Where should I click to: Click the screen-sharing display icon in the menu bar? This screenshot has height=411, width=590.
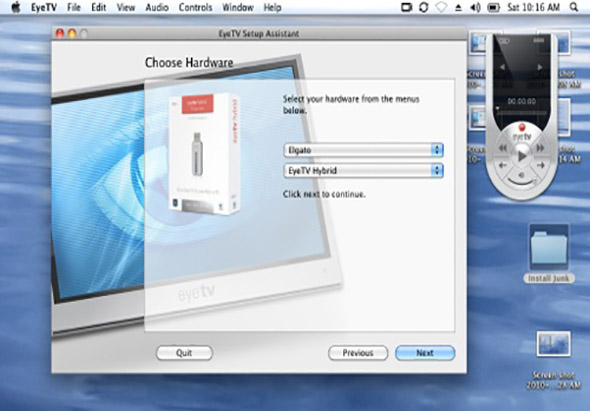point(406,7)
